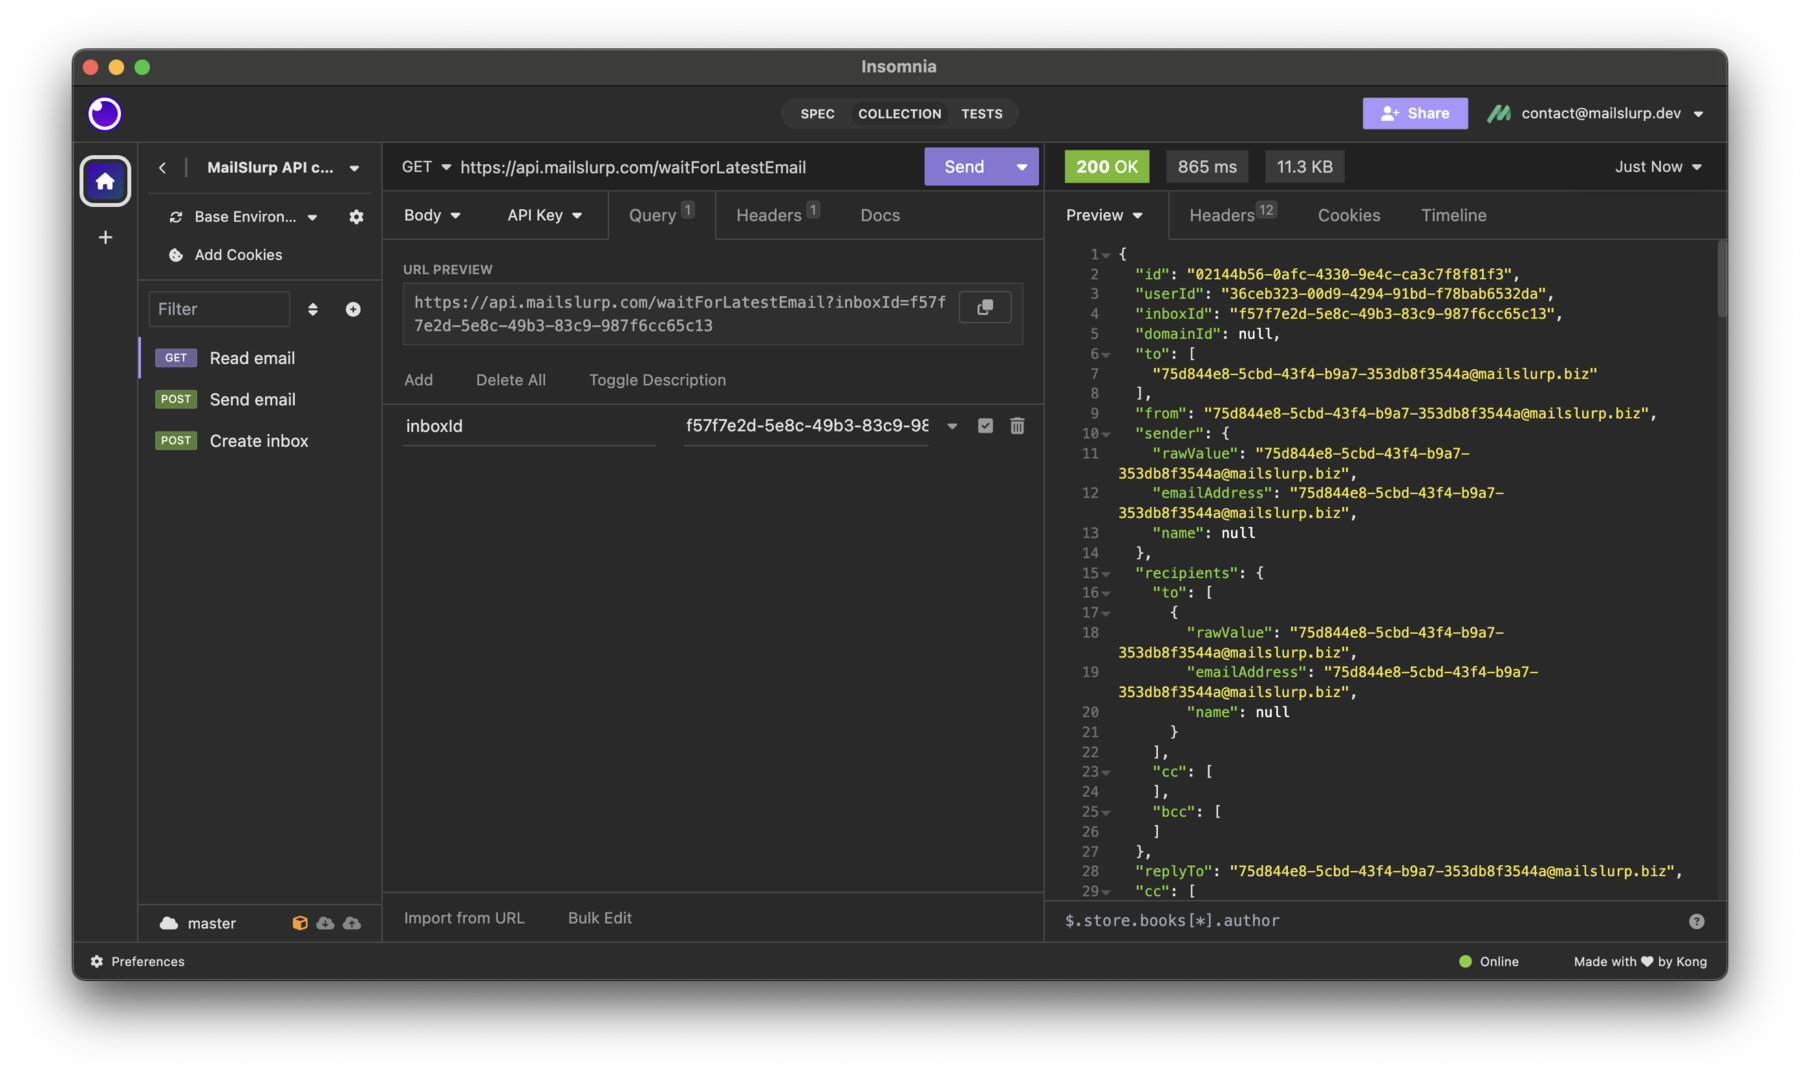The width and height of the screenshot is (1800, 1076).
Task: Toggle the inboxId parameter enabled checkbox
Action: (x=985, y=426)
